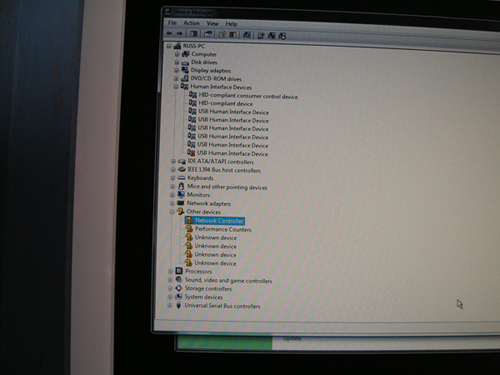Click the Disk drives category icon
The image size is (500, 375).
[185, 62]
